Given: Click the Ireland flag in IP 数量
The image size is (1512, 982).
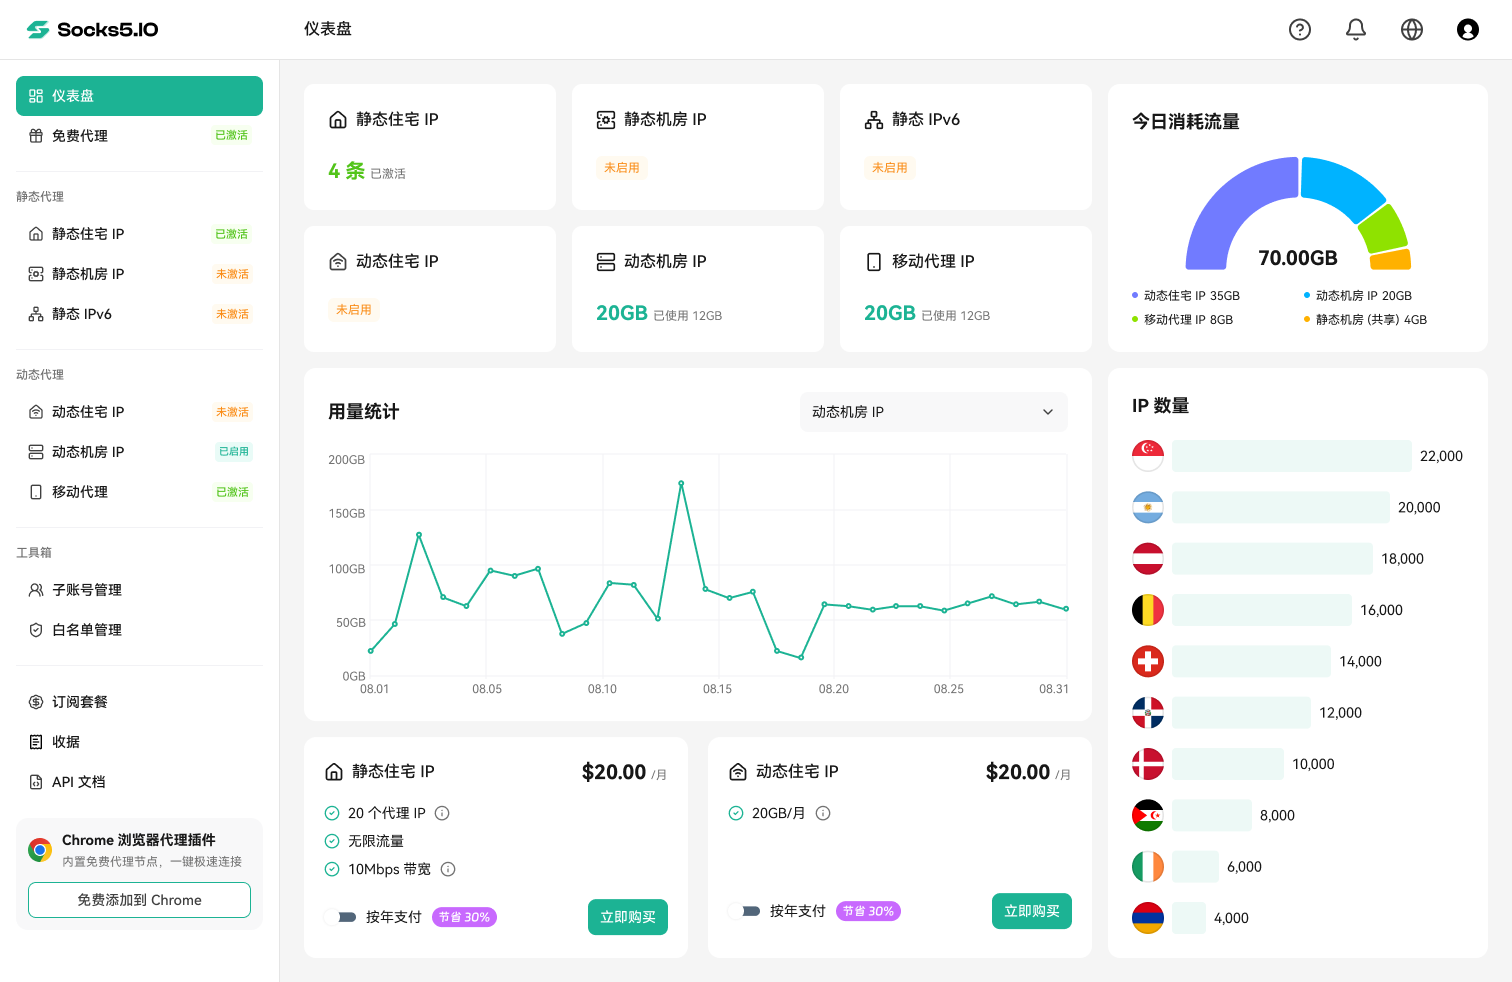Looking at the screenshot, I should (1148, 867).
